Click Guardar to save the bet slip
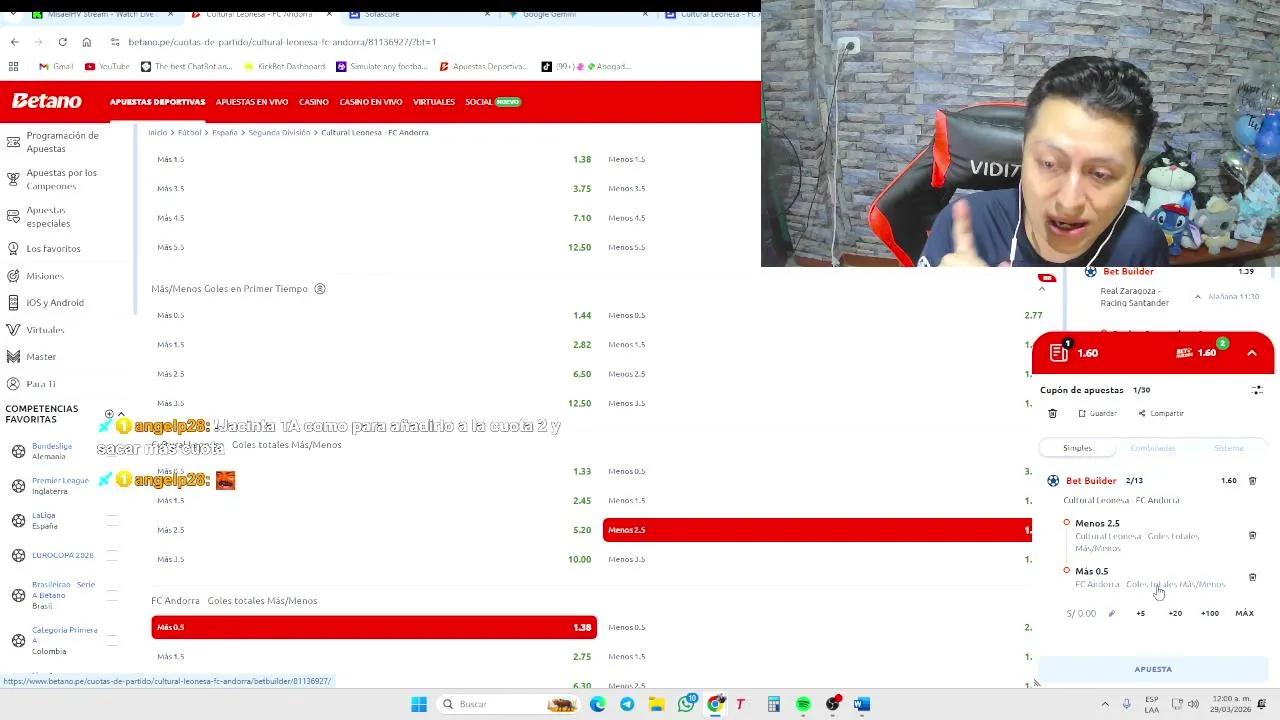Screen dimensions: 1280x720 coord(1097,413)
